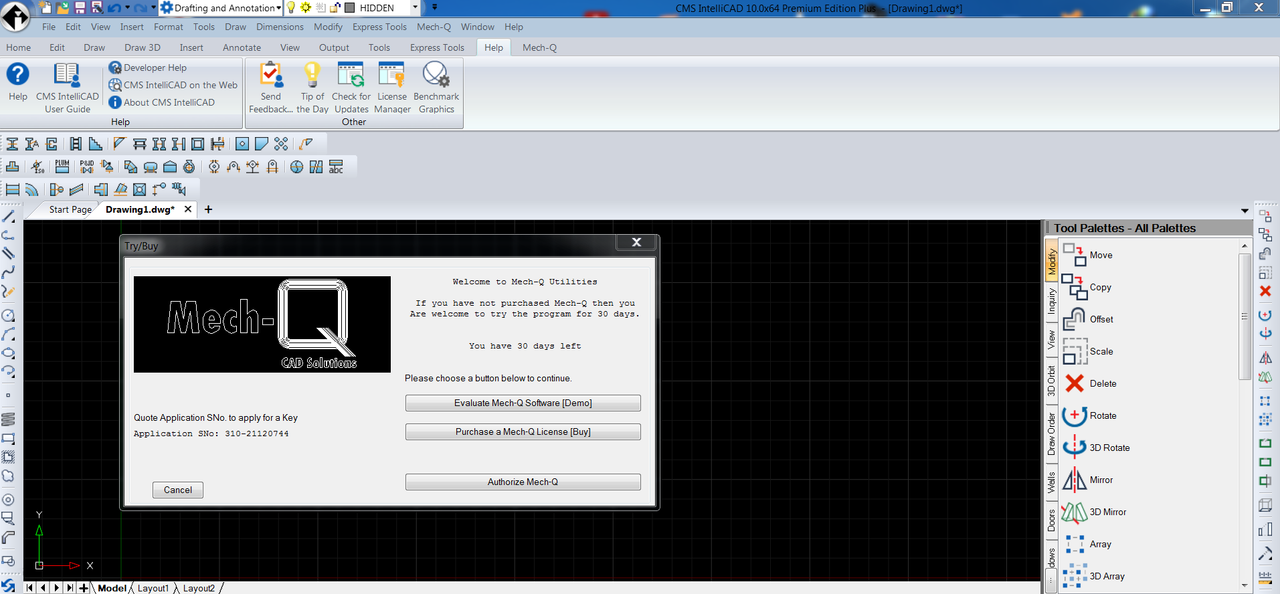Click Cancel in the Try/Buy dialog
The height and width of the screenshot is (594, 1280).
coord(178,490)
